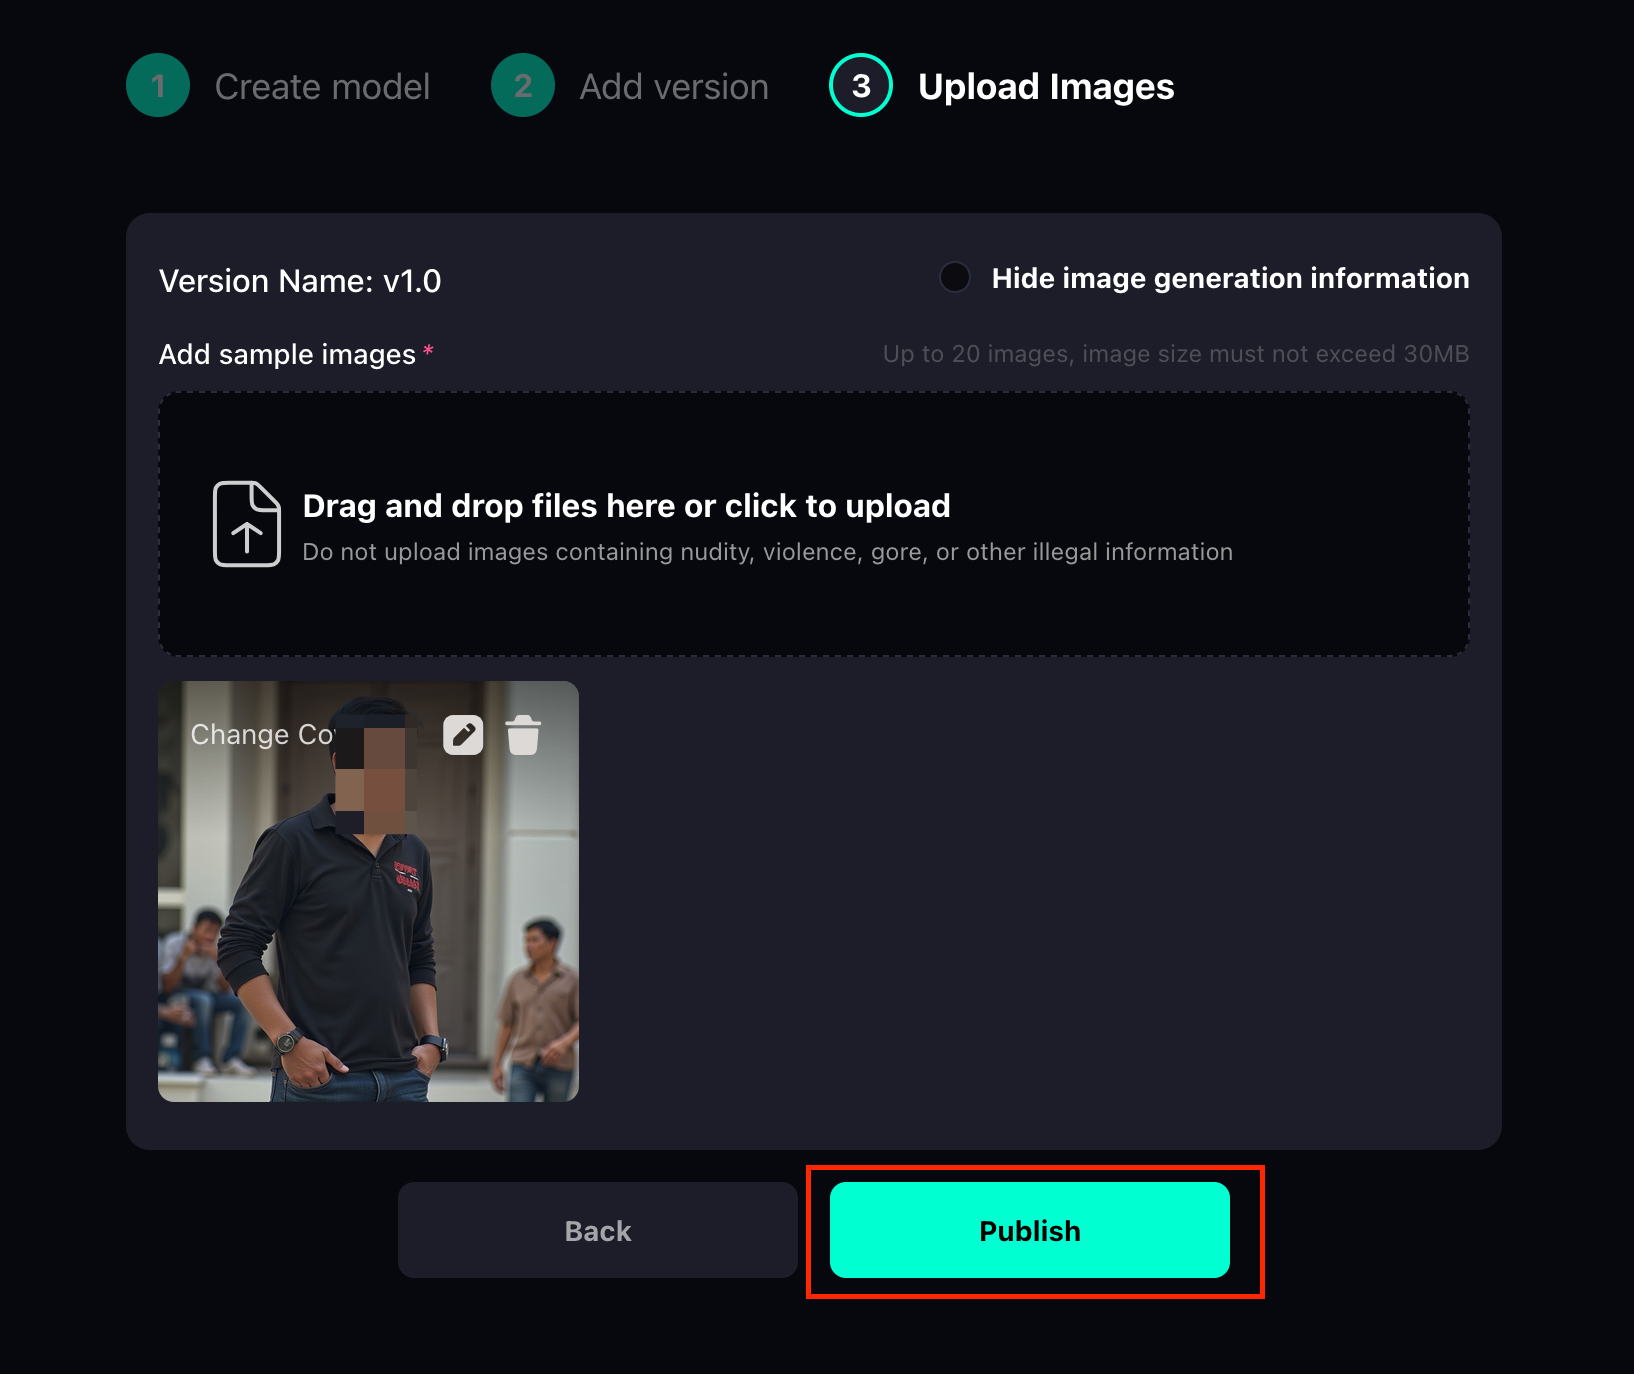Select the step 1 circle icon
Screen dimensions: 1634x1374
[157, 86]
